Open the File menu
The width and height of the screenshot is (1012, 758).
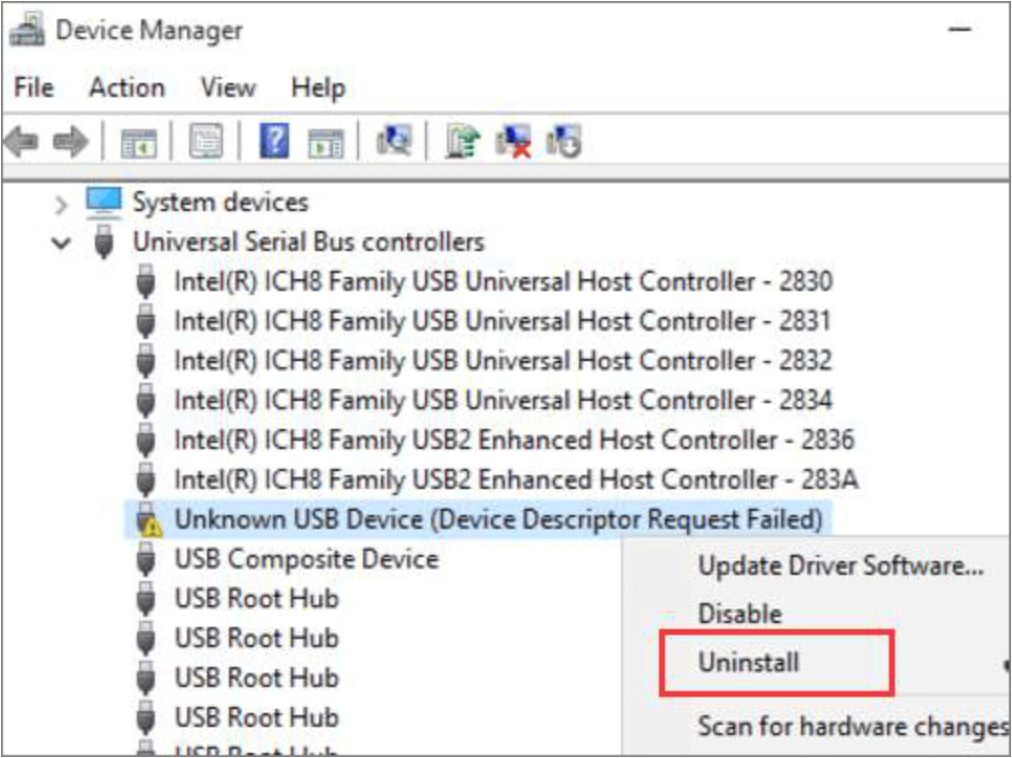33,88
